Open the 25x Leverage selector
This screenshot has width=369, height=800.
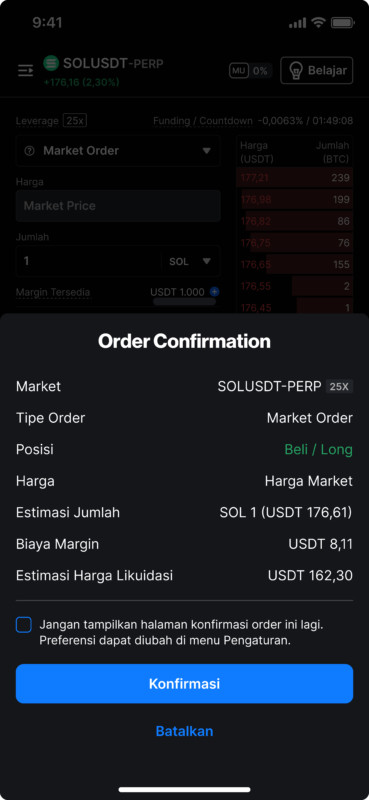click(75, 121)
